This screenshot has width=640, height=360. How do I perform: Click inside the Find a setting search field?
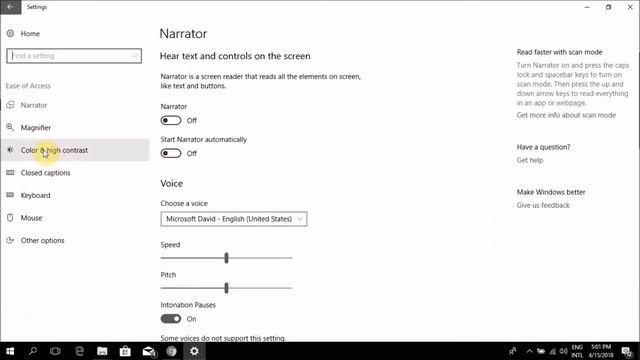coord(74,56)
